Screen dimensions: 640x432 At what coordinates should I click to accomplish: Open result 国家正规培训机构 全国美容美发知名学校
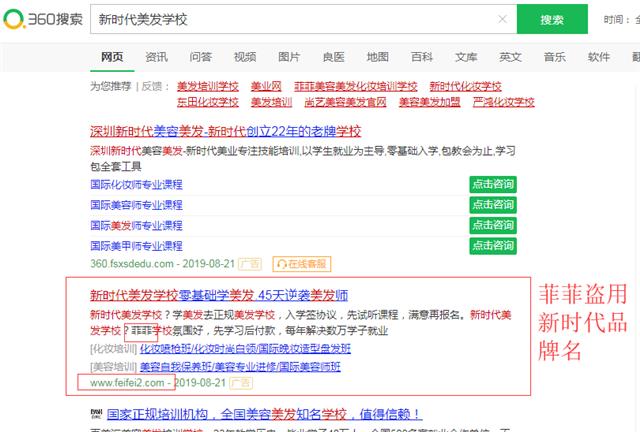pyautogui.click(x=264, y=414)
